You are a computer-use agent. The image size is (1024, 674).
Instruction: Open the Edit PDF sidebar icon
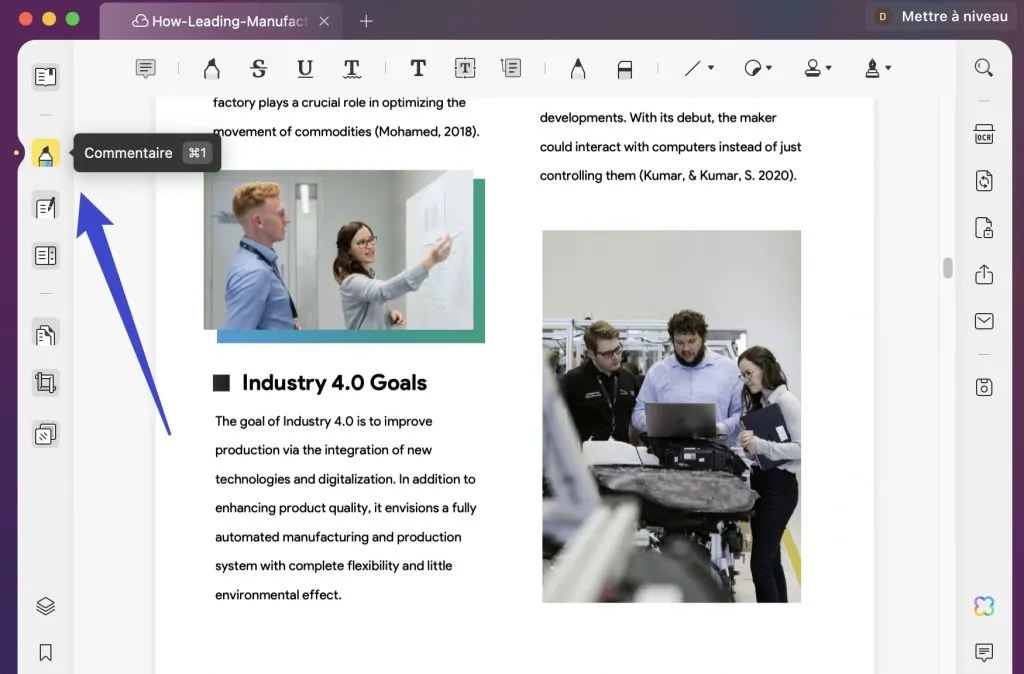coord(45,208)
